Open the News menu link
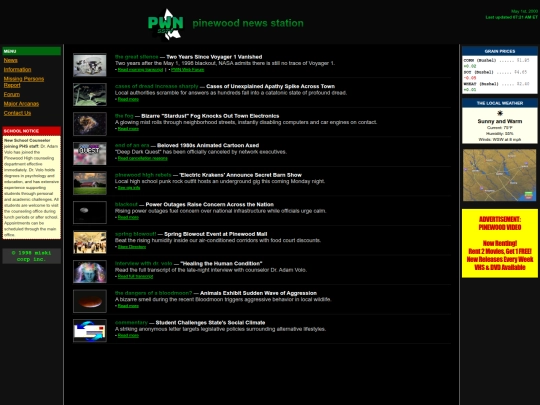The image size is (540, 405). pyautogui.click(x=11, y=60)
